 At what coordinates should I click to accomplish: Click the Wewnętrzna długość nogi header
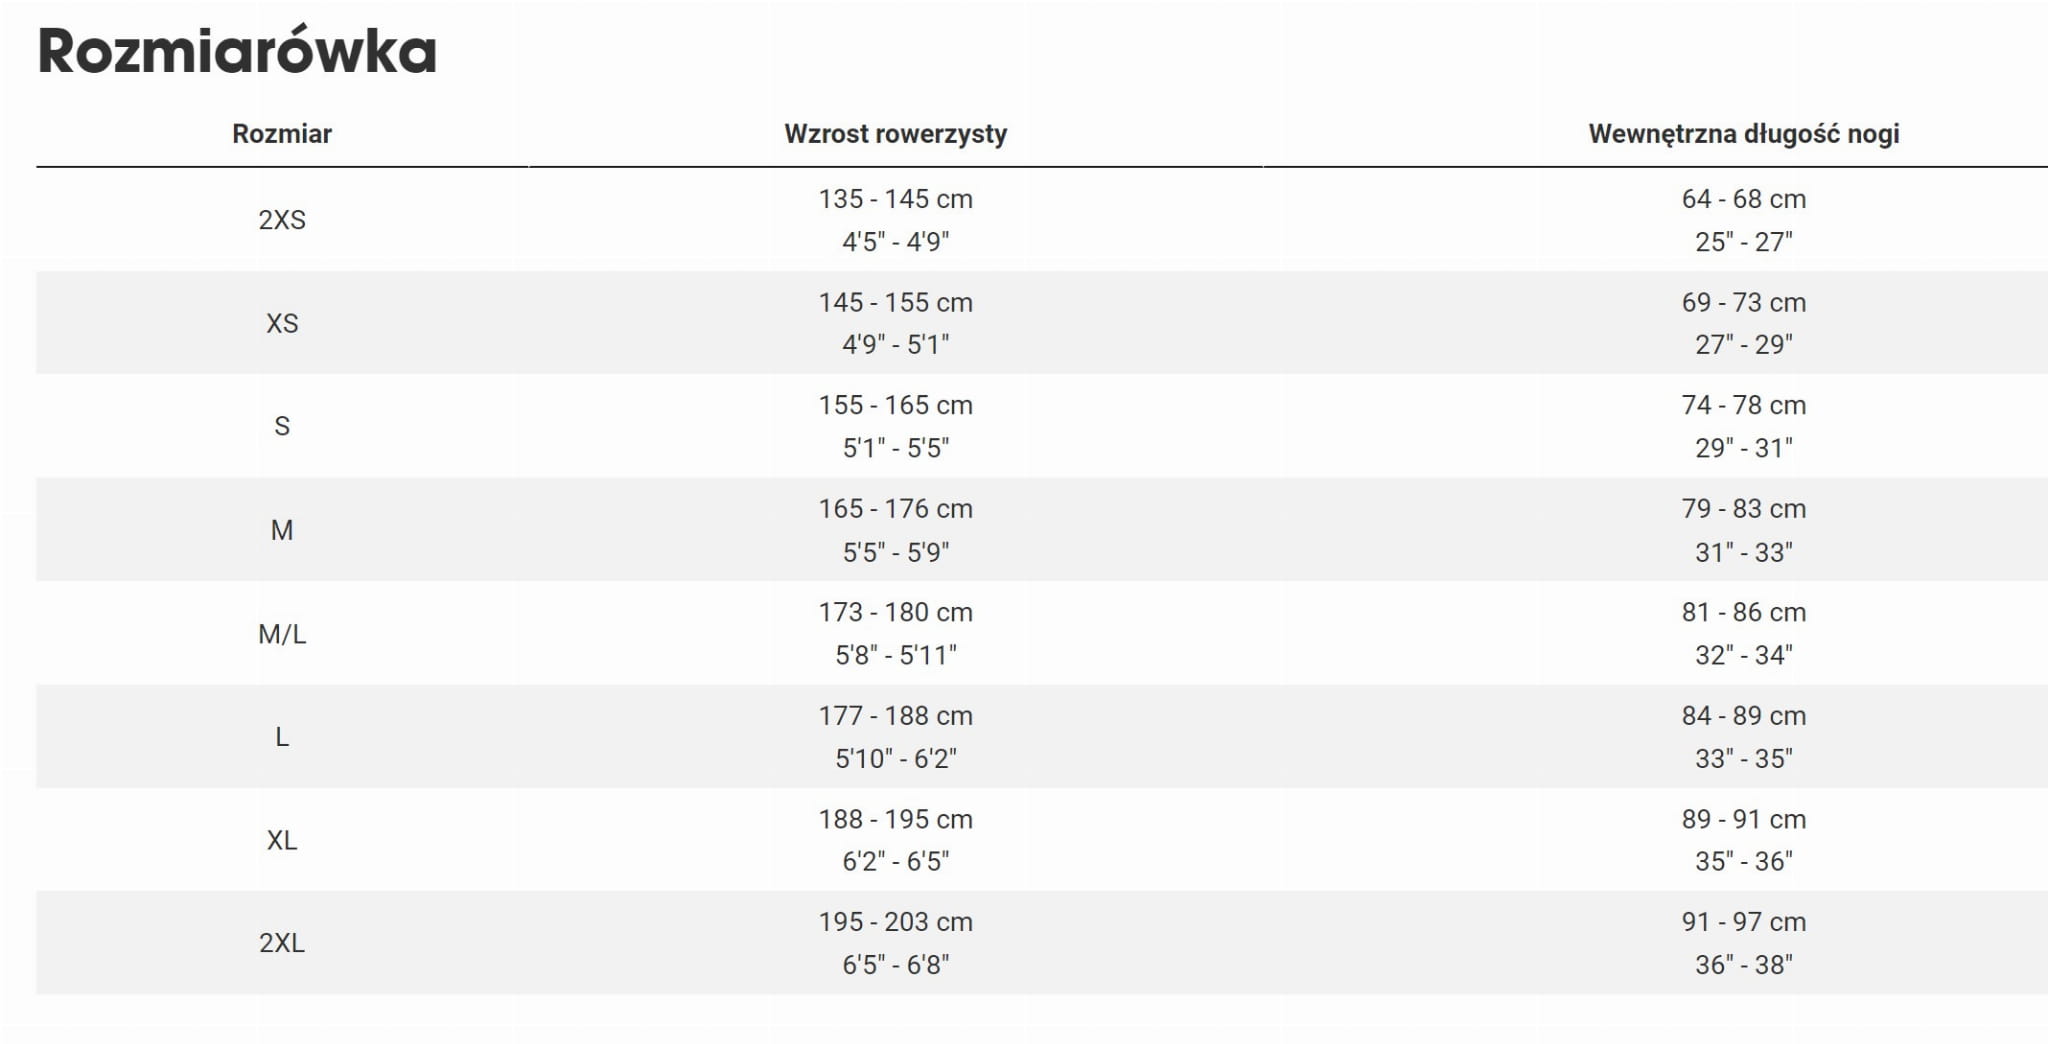(x=1743, y=134)
